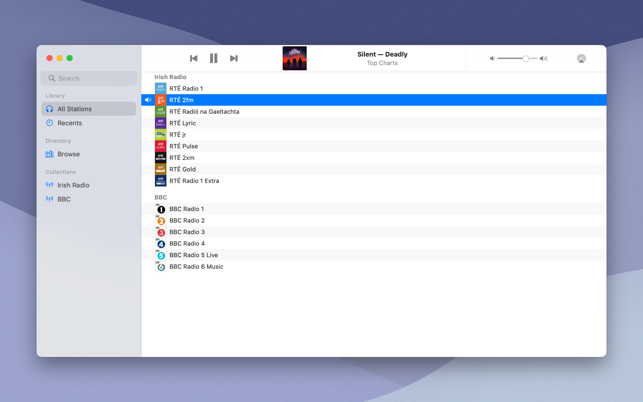
Task: Click the BBC section header in list
Action: coord(161,197)
